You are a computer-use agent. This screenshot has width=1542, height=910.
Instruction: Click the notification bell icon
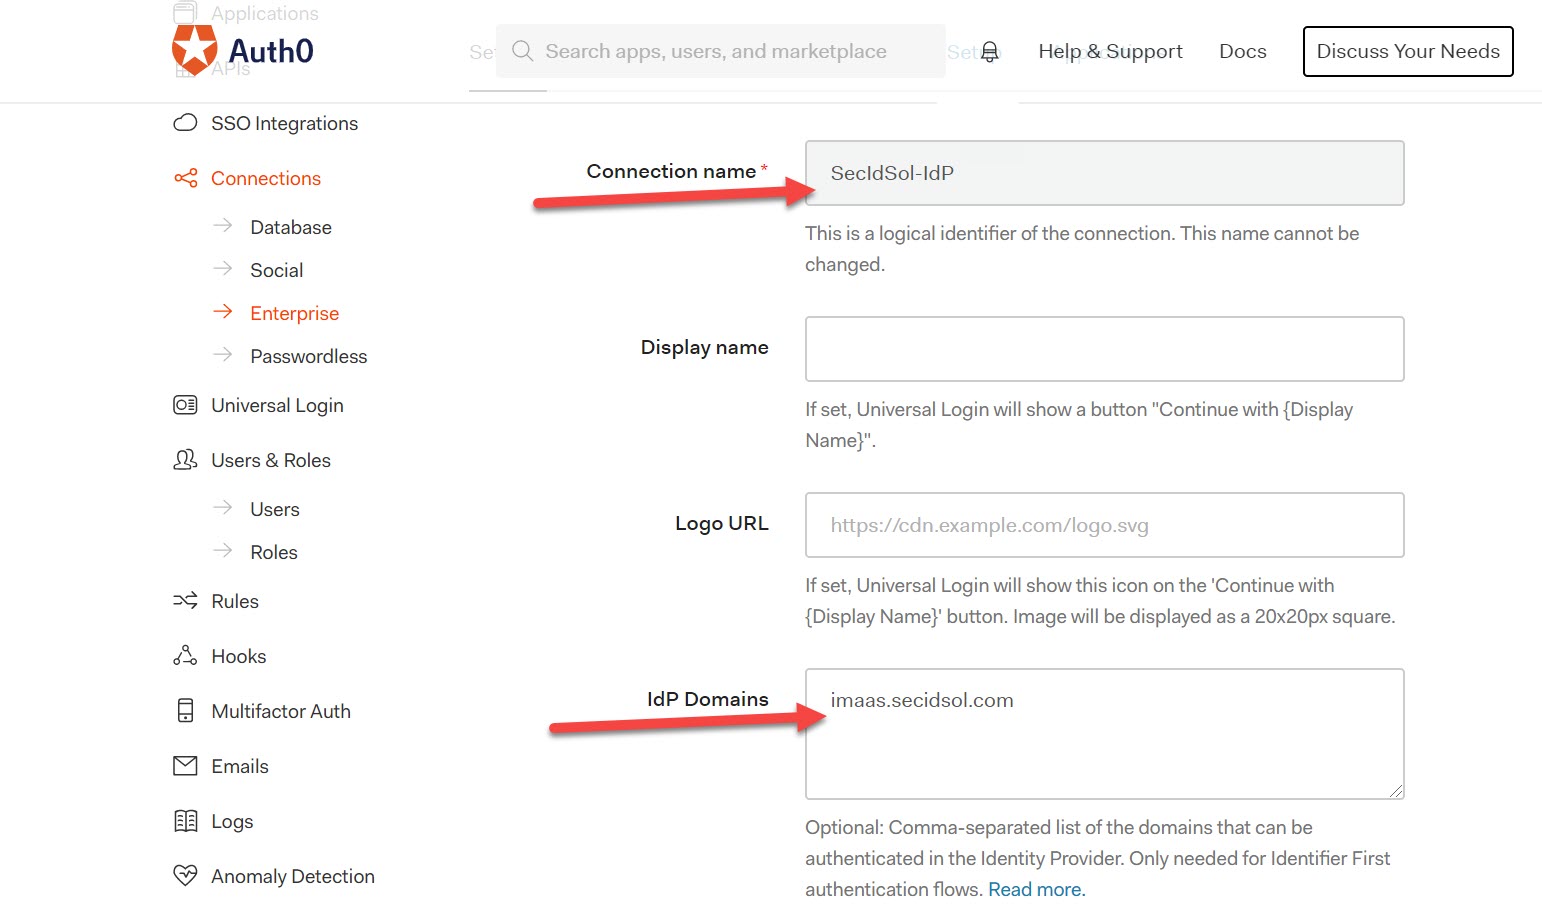(x=989, y=51)
